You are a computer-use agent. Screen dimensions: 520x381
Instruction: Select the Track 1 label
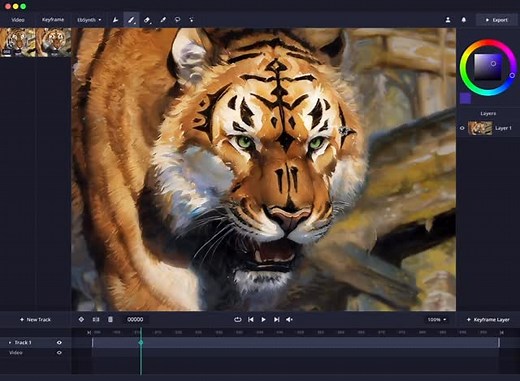coord(23,343)
